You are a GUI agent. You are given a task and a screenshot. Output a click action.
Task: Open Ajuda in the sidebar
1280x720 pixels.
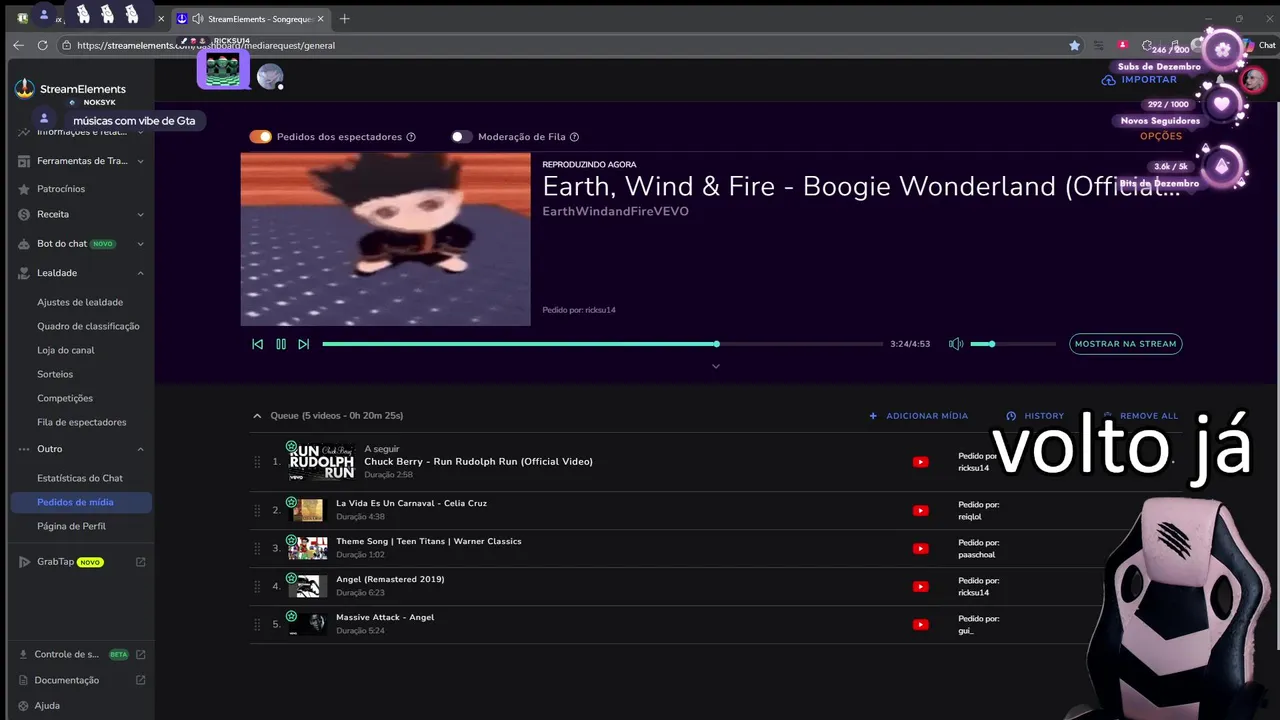tap(47, 706)
